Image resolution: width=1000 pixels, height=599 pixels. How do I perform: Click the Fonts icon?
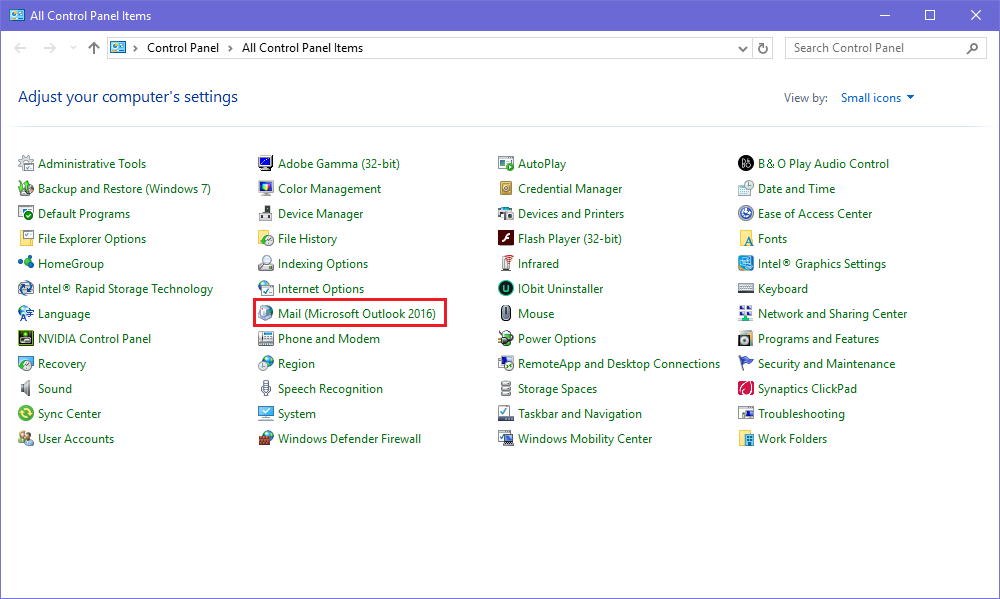tap(746, 238)
